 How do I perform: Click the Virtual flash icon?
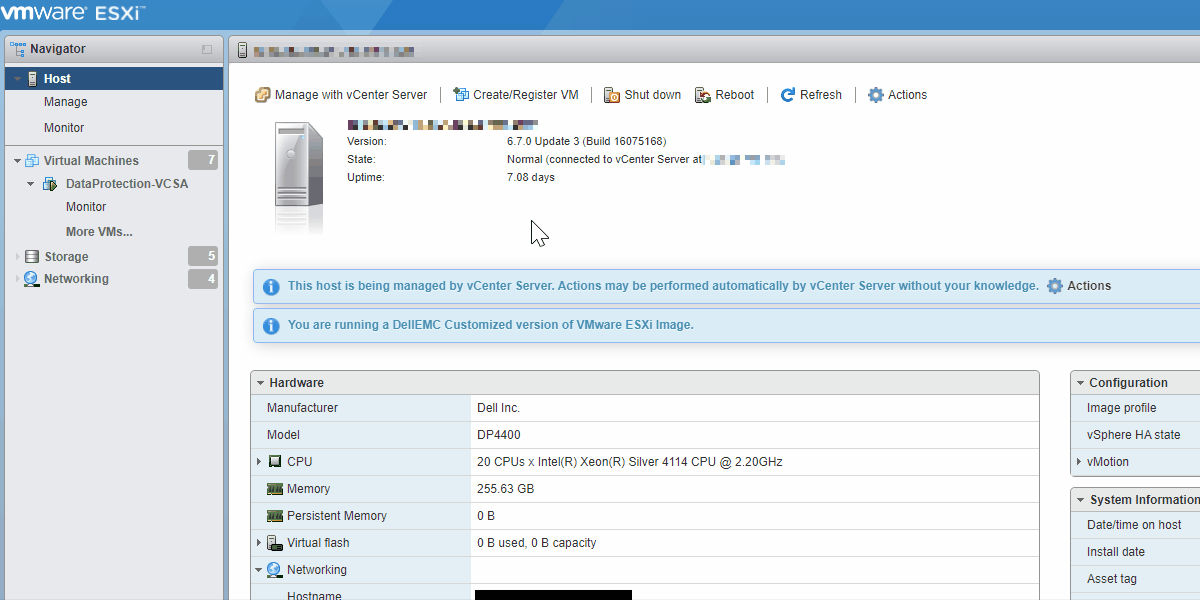pos(275,543)
